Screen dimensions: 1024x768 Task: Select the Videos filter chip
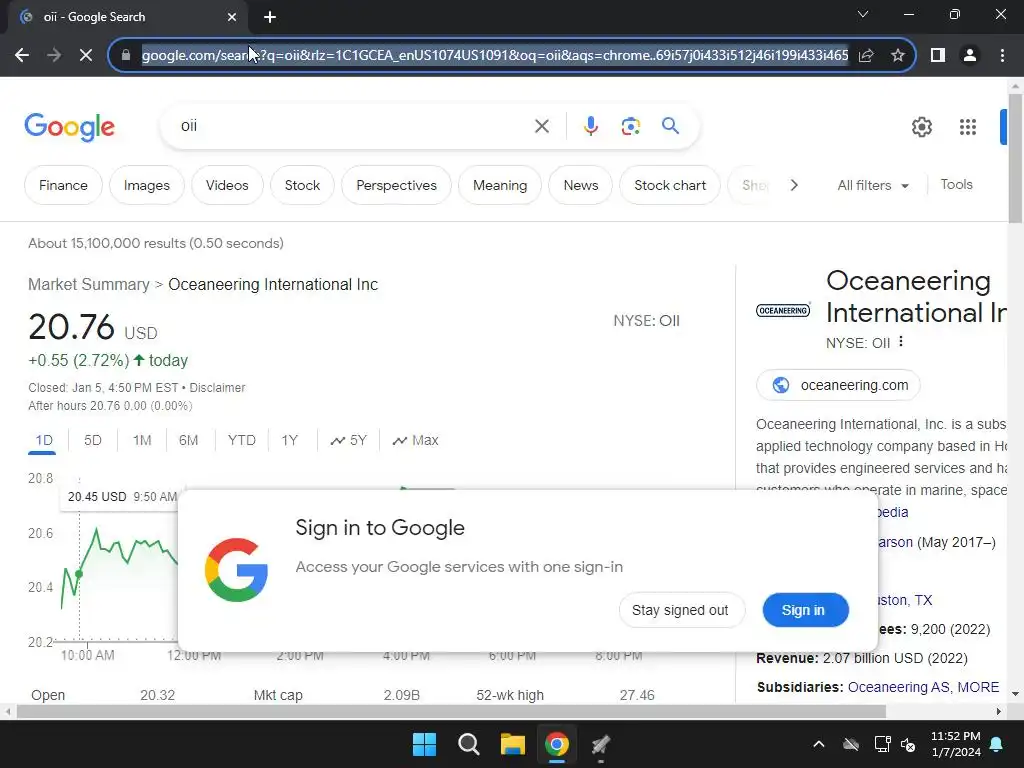pyautogui.click(x=227, y=185)
